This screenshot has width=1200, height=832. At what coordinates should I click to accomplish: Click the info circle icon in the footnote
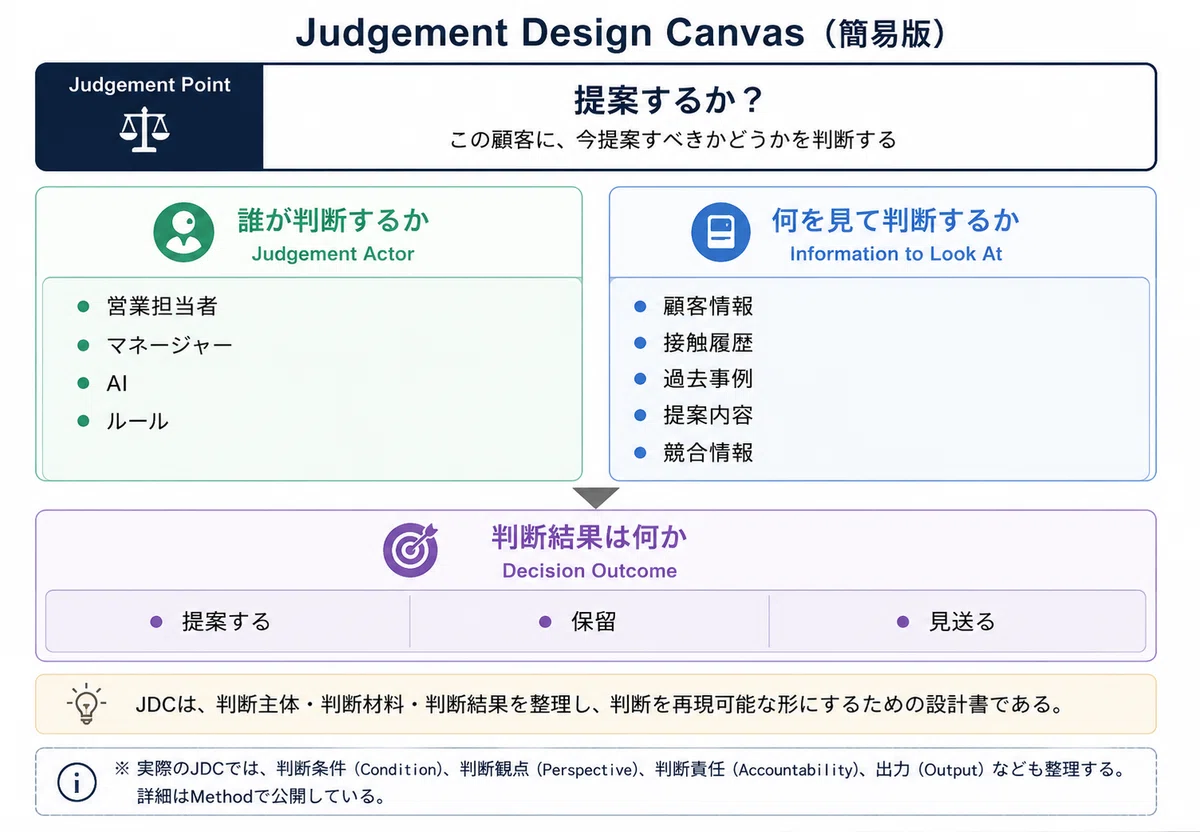coord(77,782)
